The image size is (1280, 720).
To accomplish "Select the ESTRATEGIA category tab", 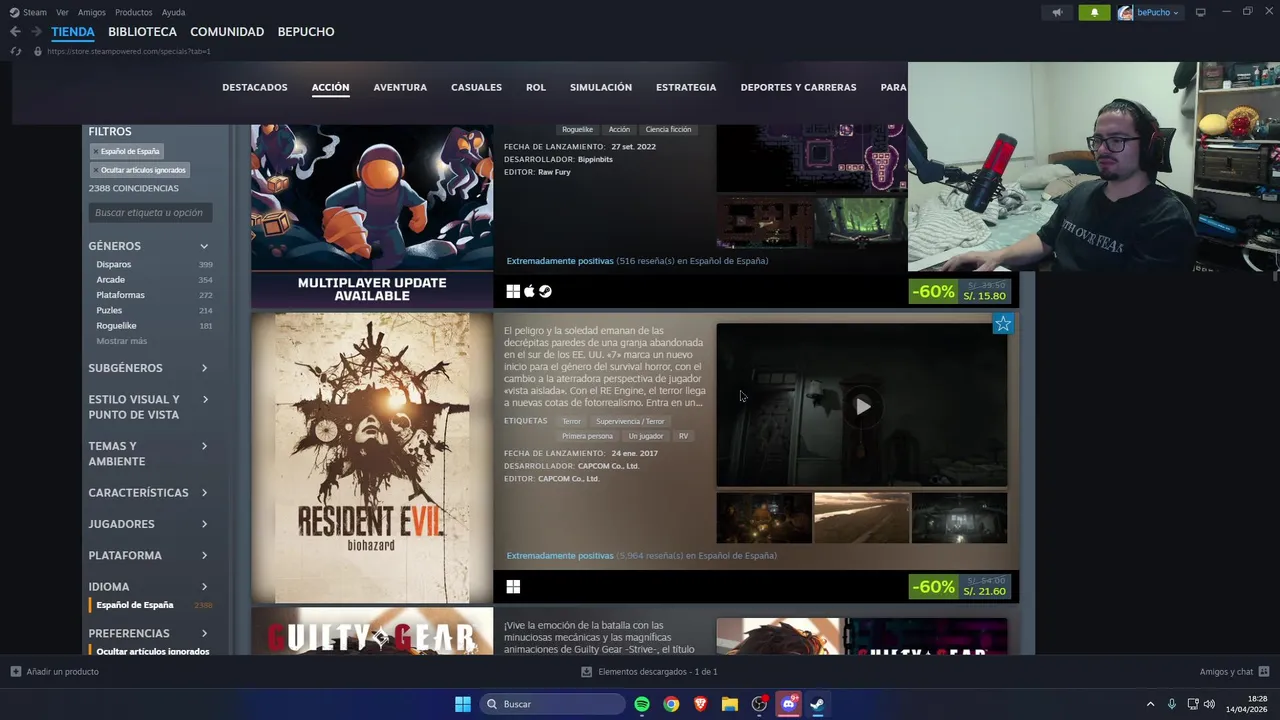I will click(x=686, y=87).
